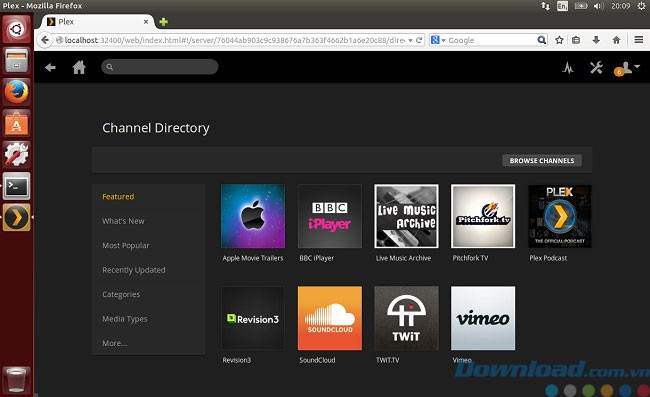Select What's New in sidebar

(123, 221)
